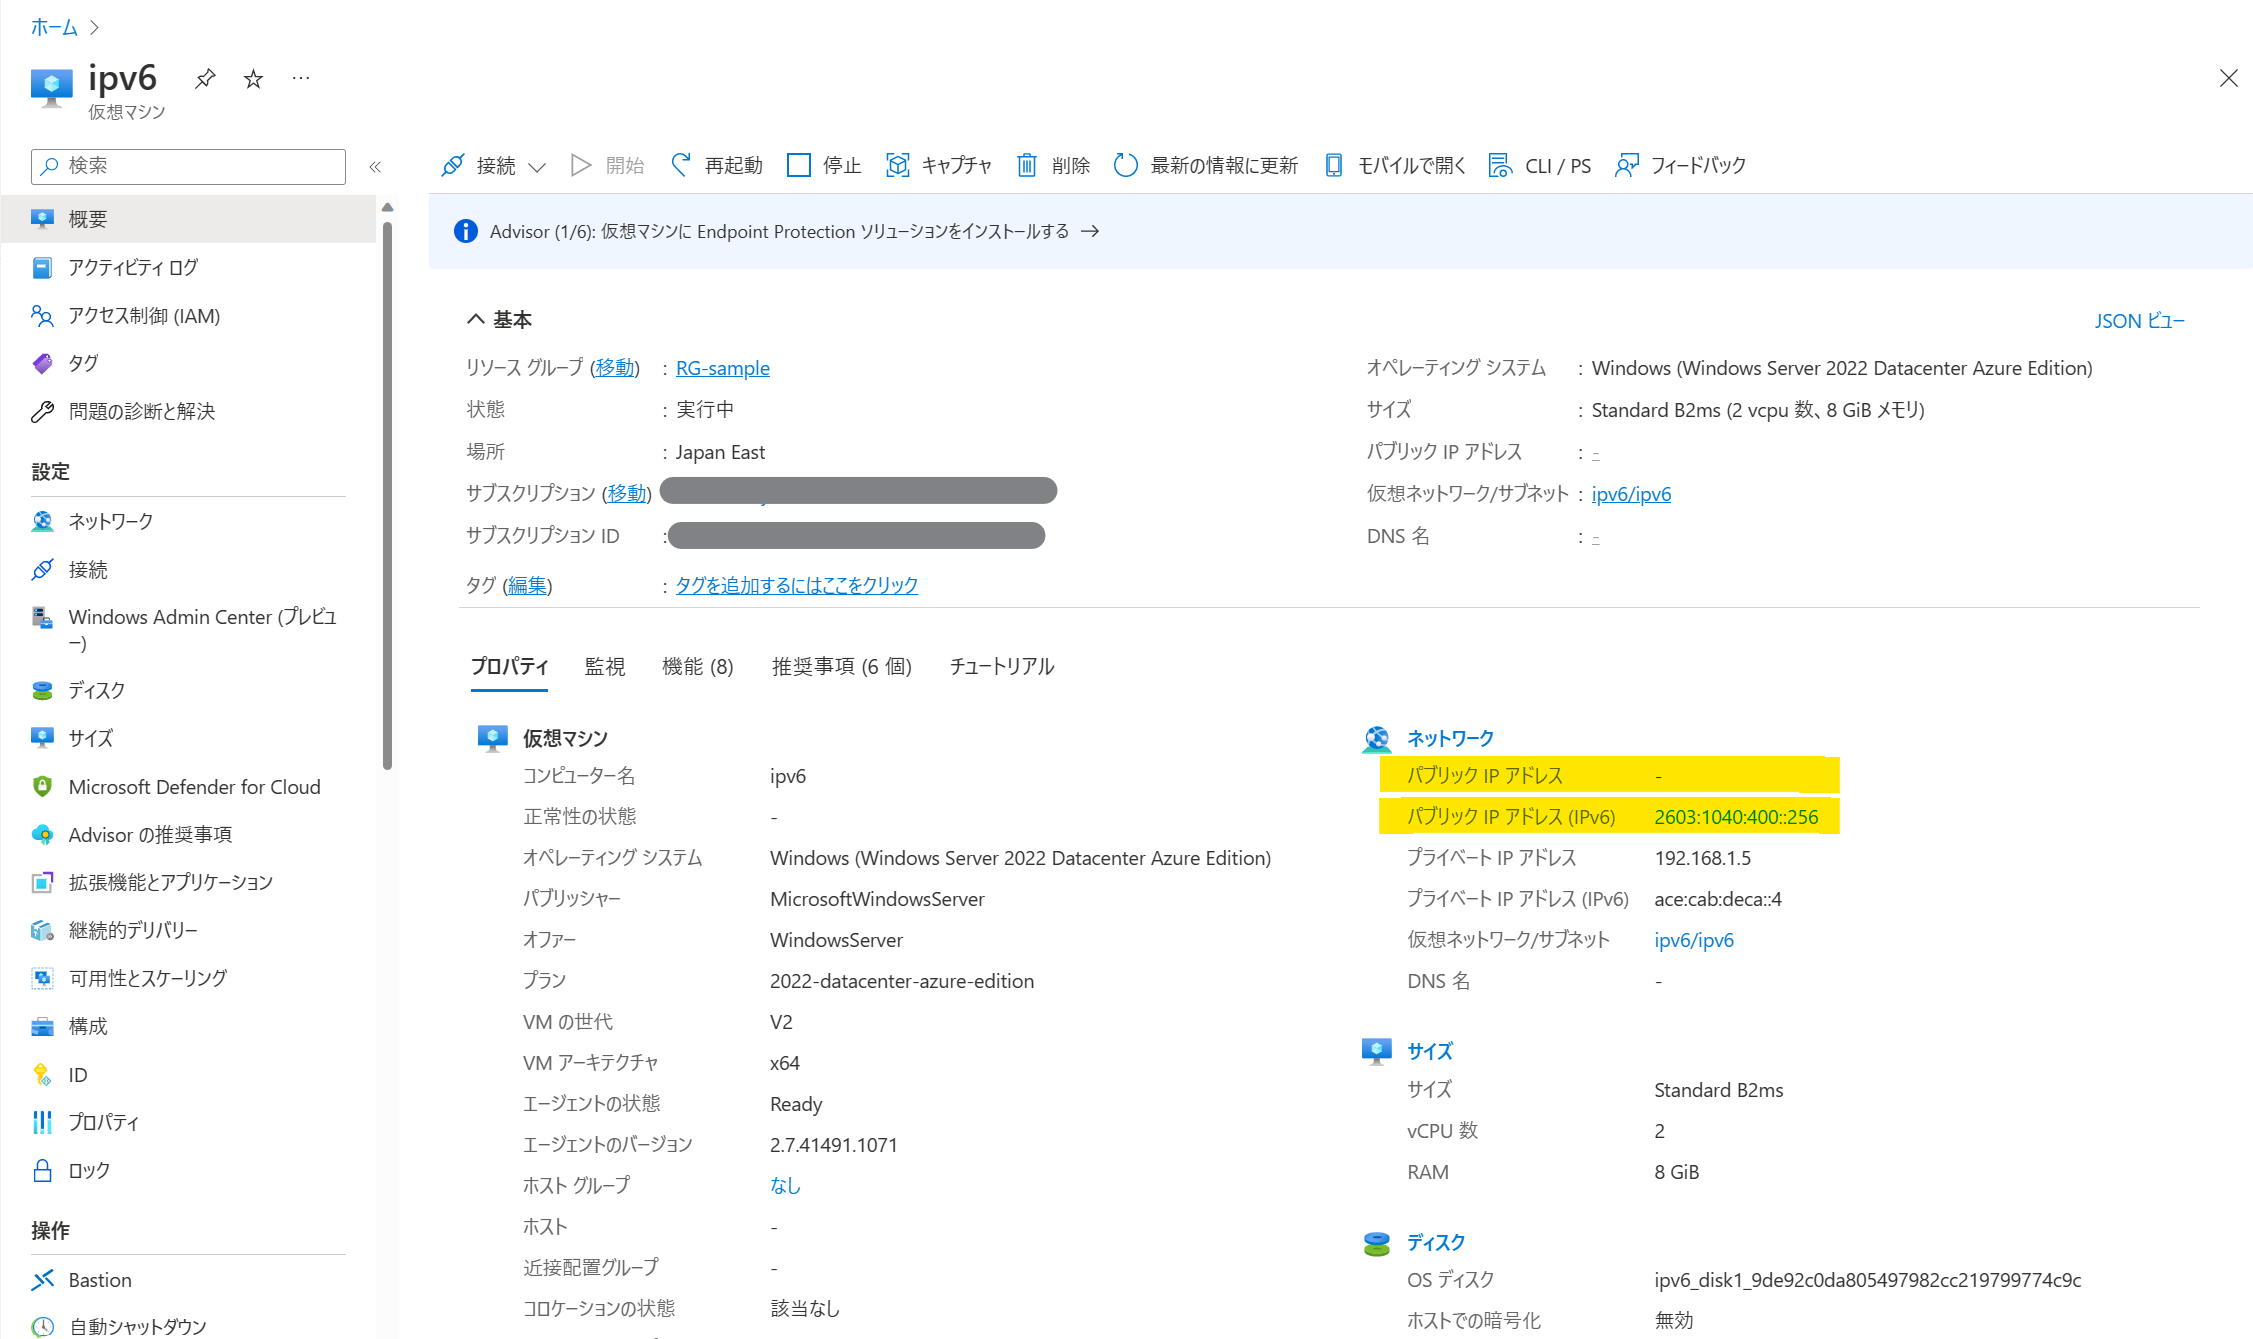Switch to the 推奨事項 (6 個) tab
The width and height of the screenshot is (2253, 1339).
(x=841, y=666)
